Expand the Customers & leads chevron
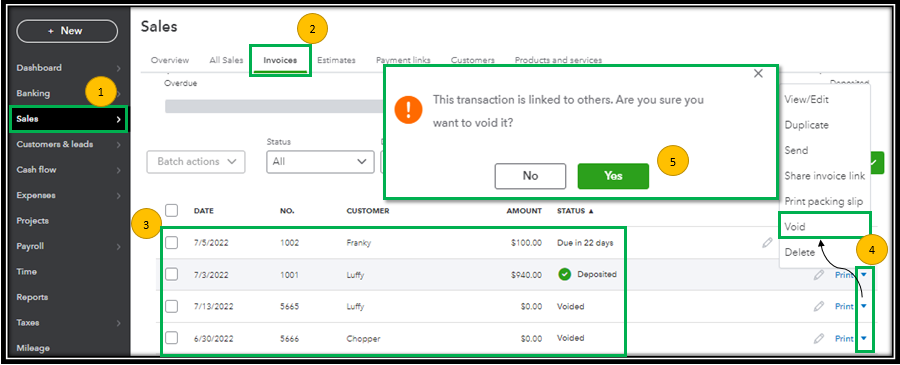 coord(119,145)
